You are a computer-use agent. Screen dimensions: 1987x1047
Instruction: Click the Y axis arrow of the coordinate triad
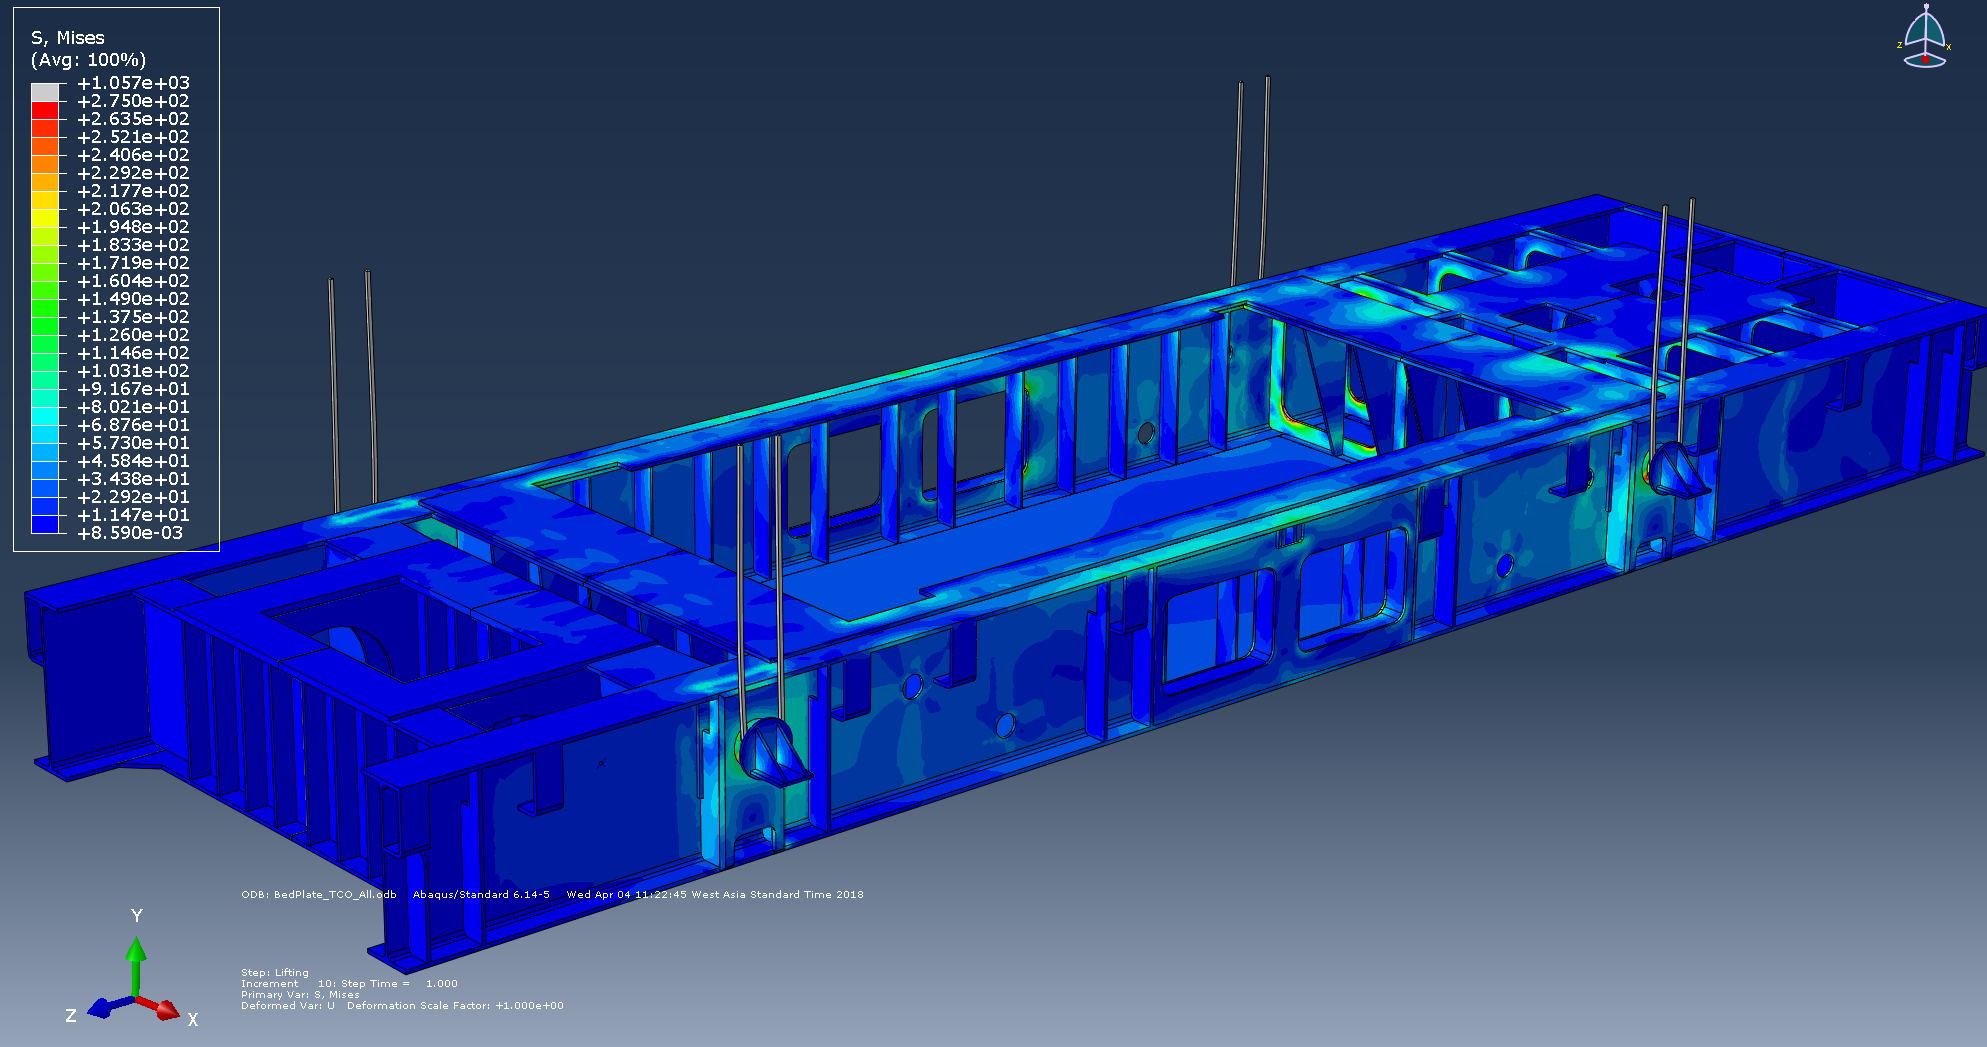pos(136,950)
